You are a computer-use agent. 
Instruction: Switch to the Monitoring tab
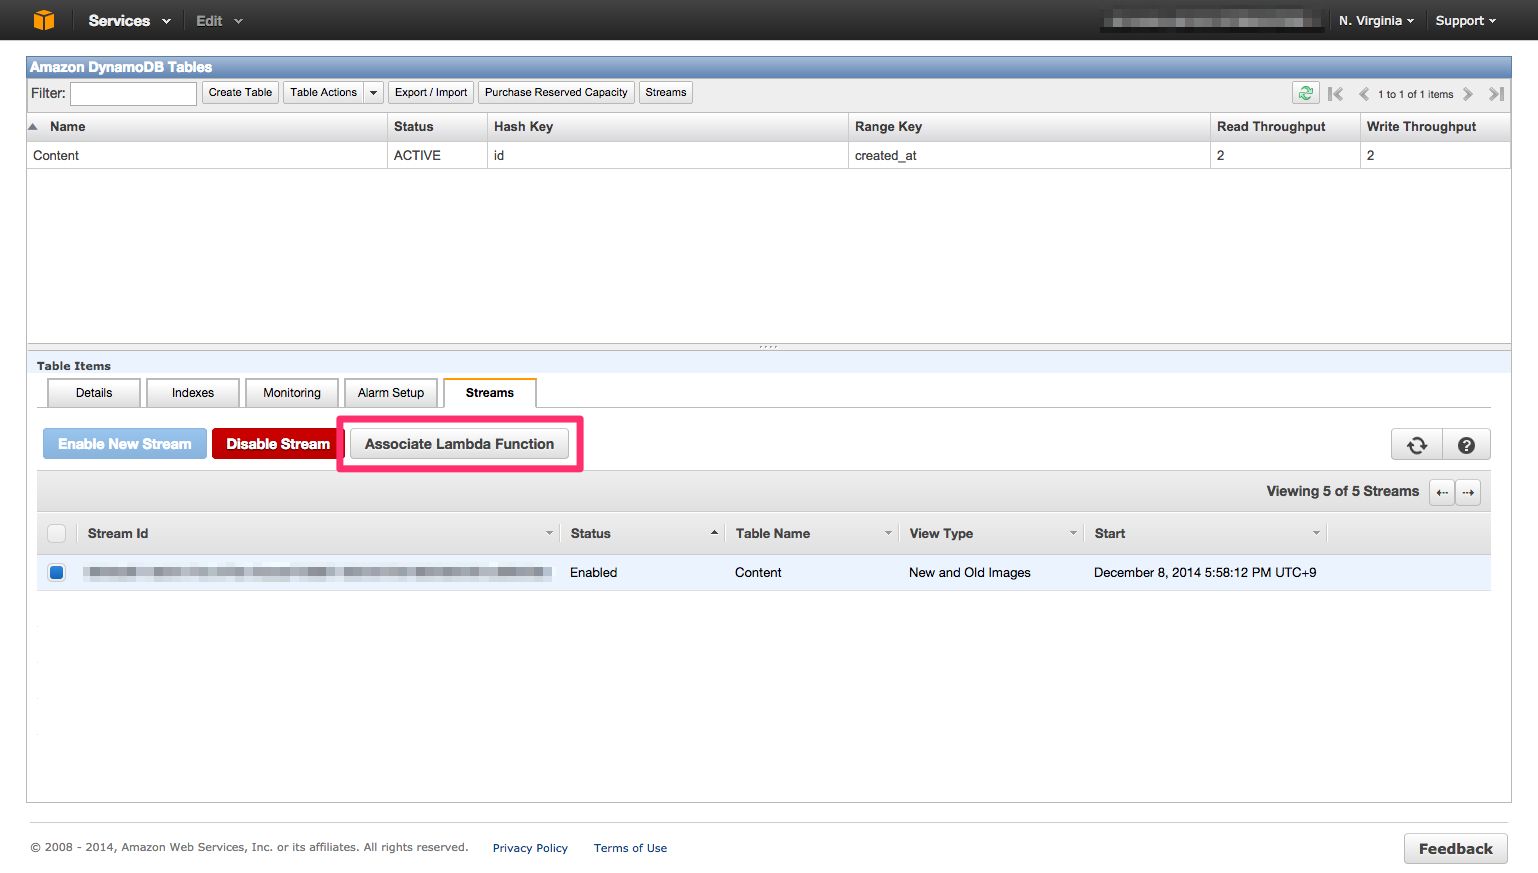point(291,392)
